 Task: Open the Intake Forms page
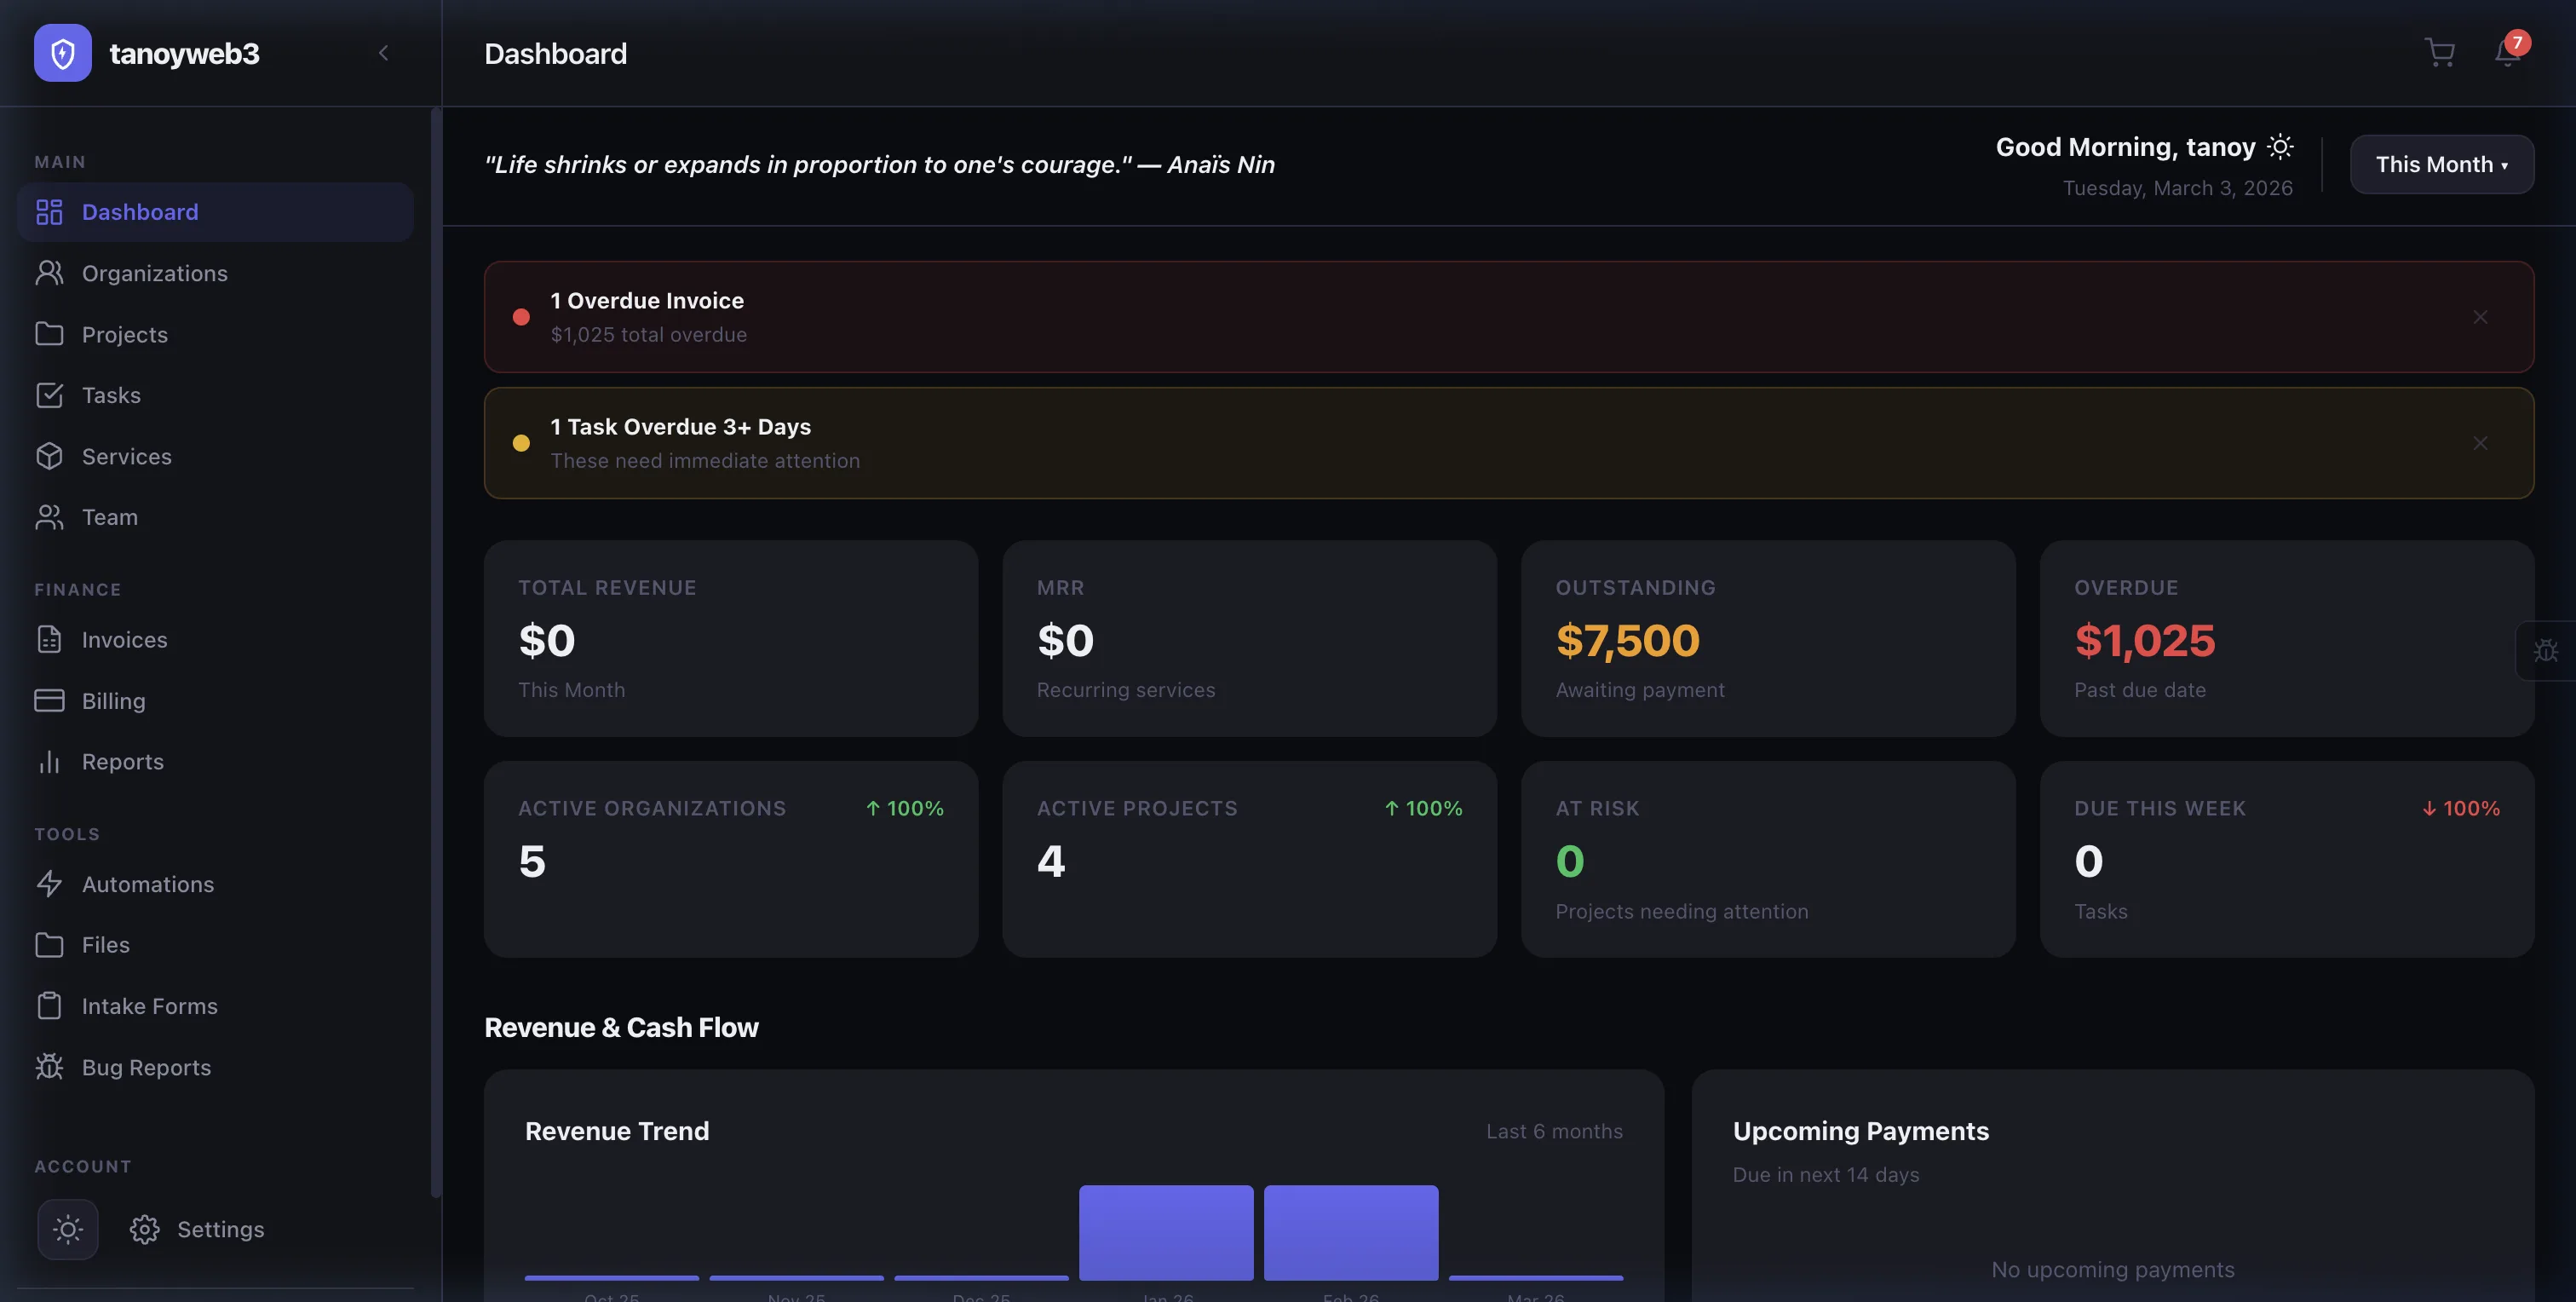(x=148, y=1006)
